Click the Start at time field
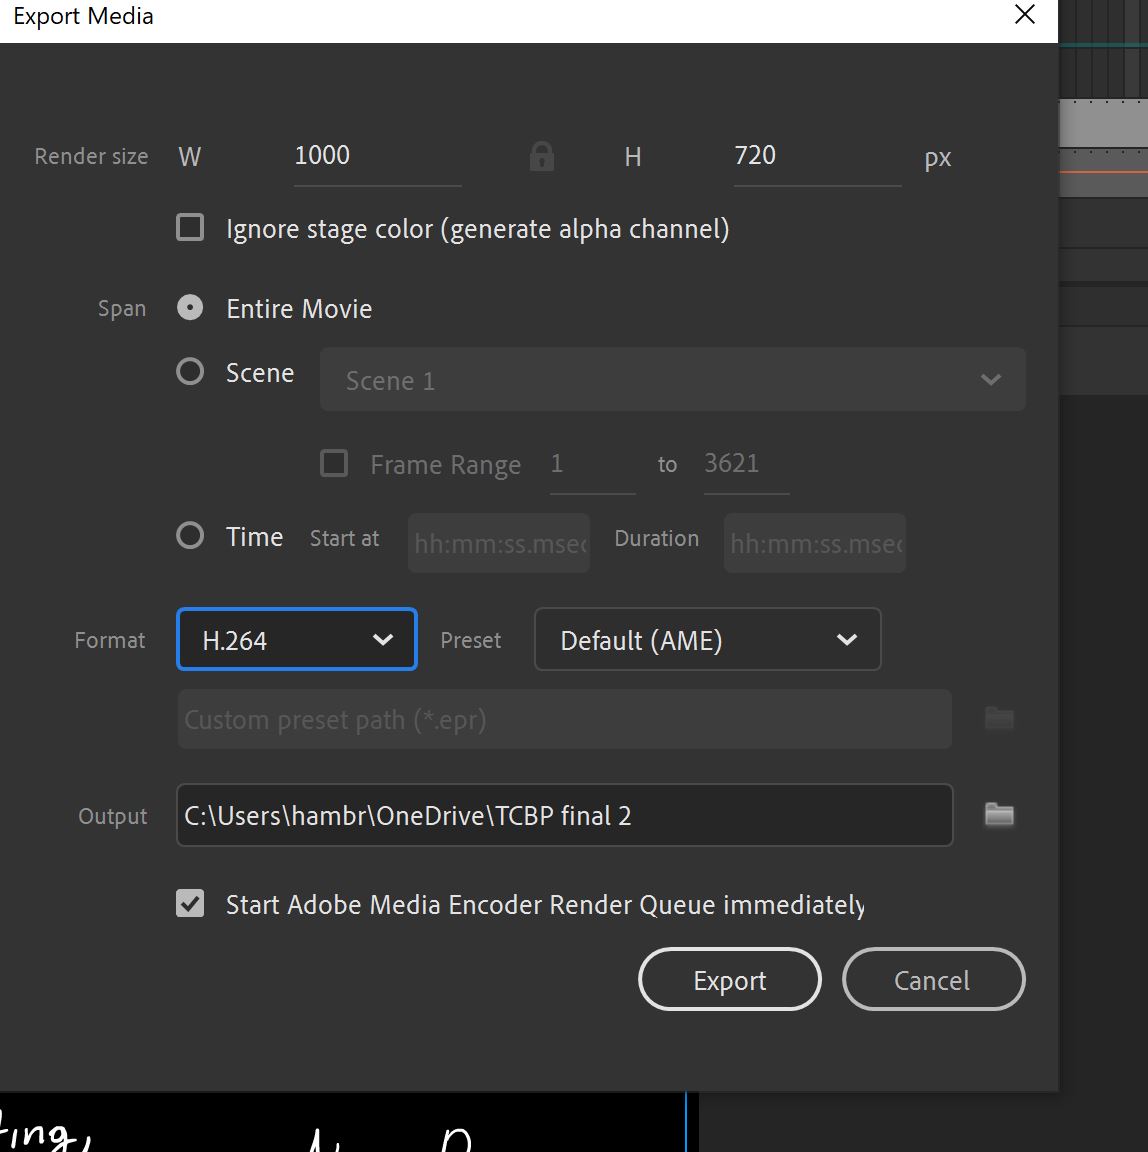Viewport: 1148px width, 1152px height. (x=498, y=542)
